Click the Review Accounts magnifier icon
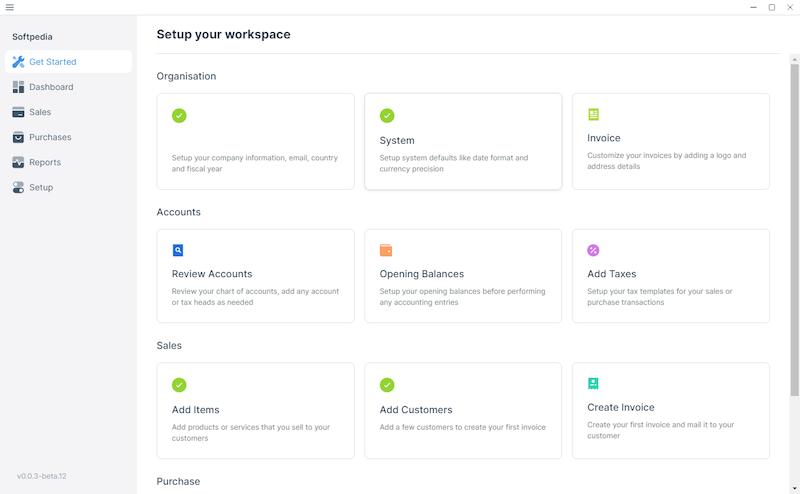The image size is (800, 494). pyautogui.click(x=178, y=250)
